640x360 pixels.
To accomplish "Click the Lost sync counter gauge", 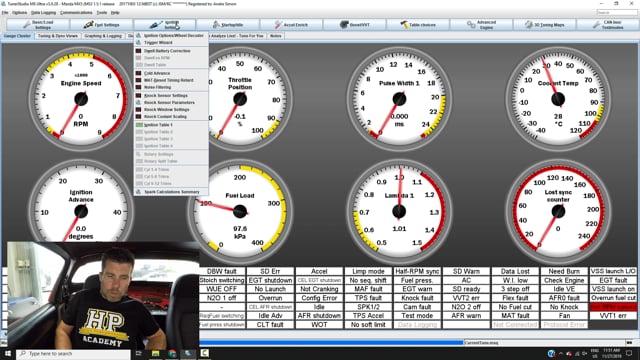I will (x=558, y=211).
